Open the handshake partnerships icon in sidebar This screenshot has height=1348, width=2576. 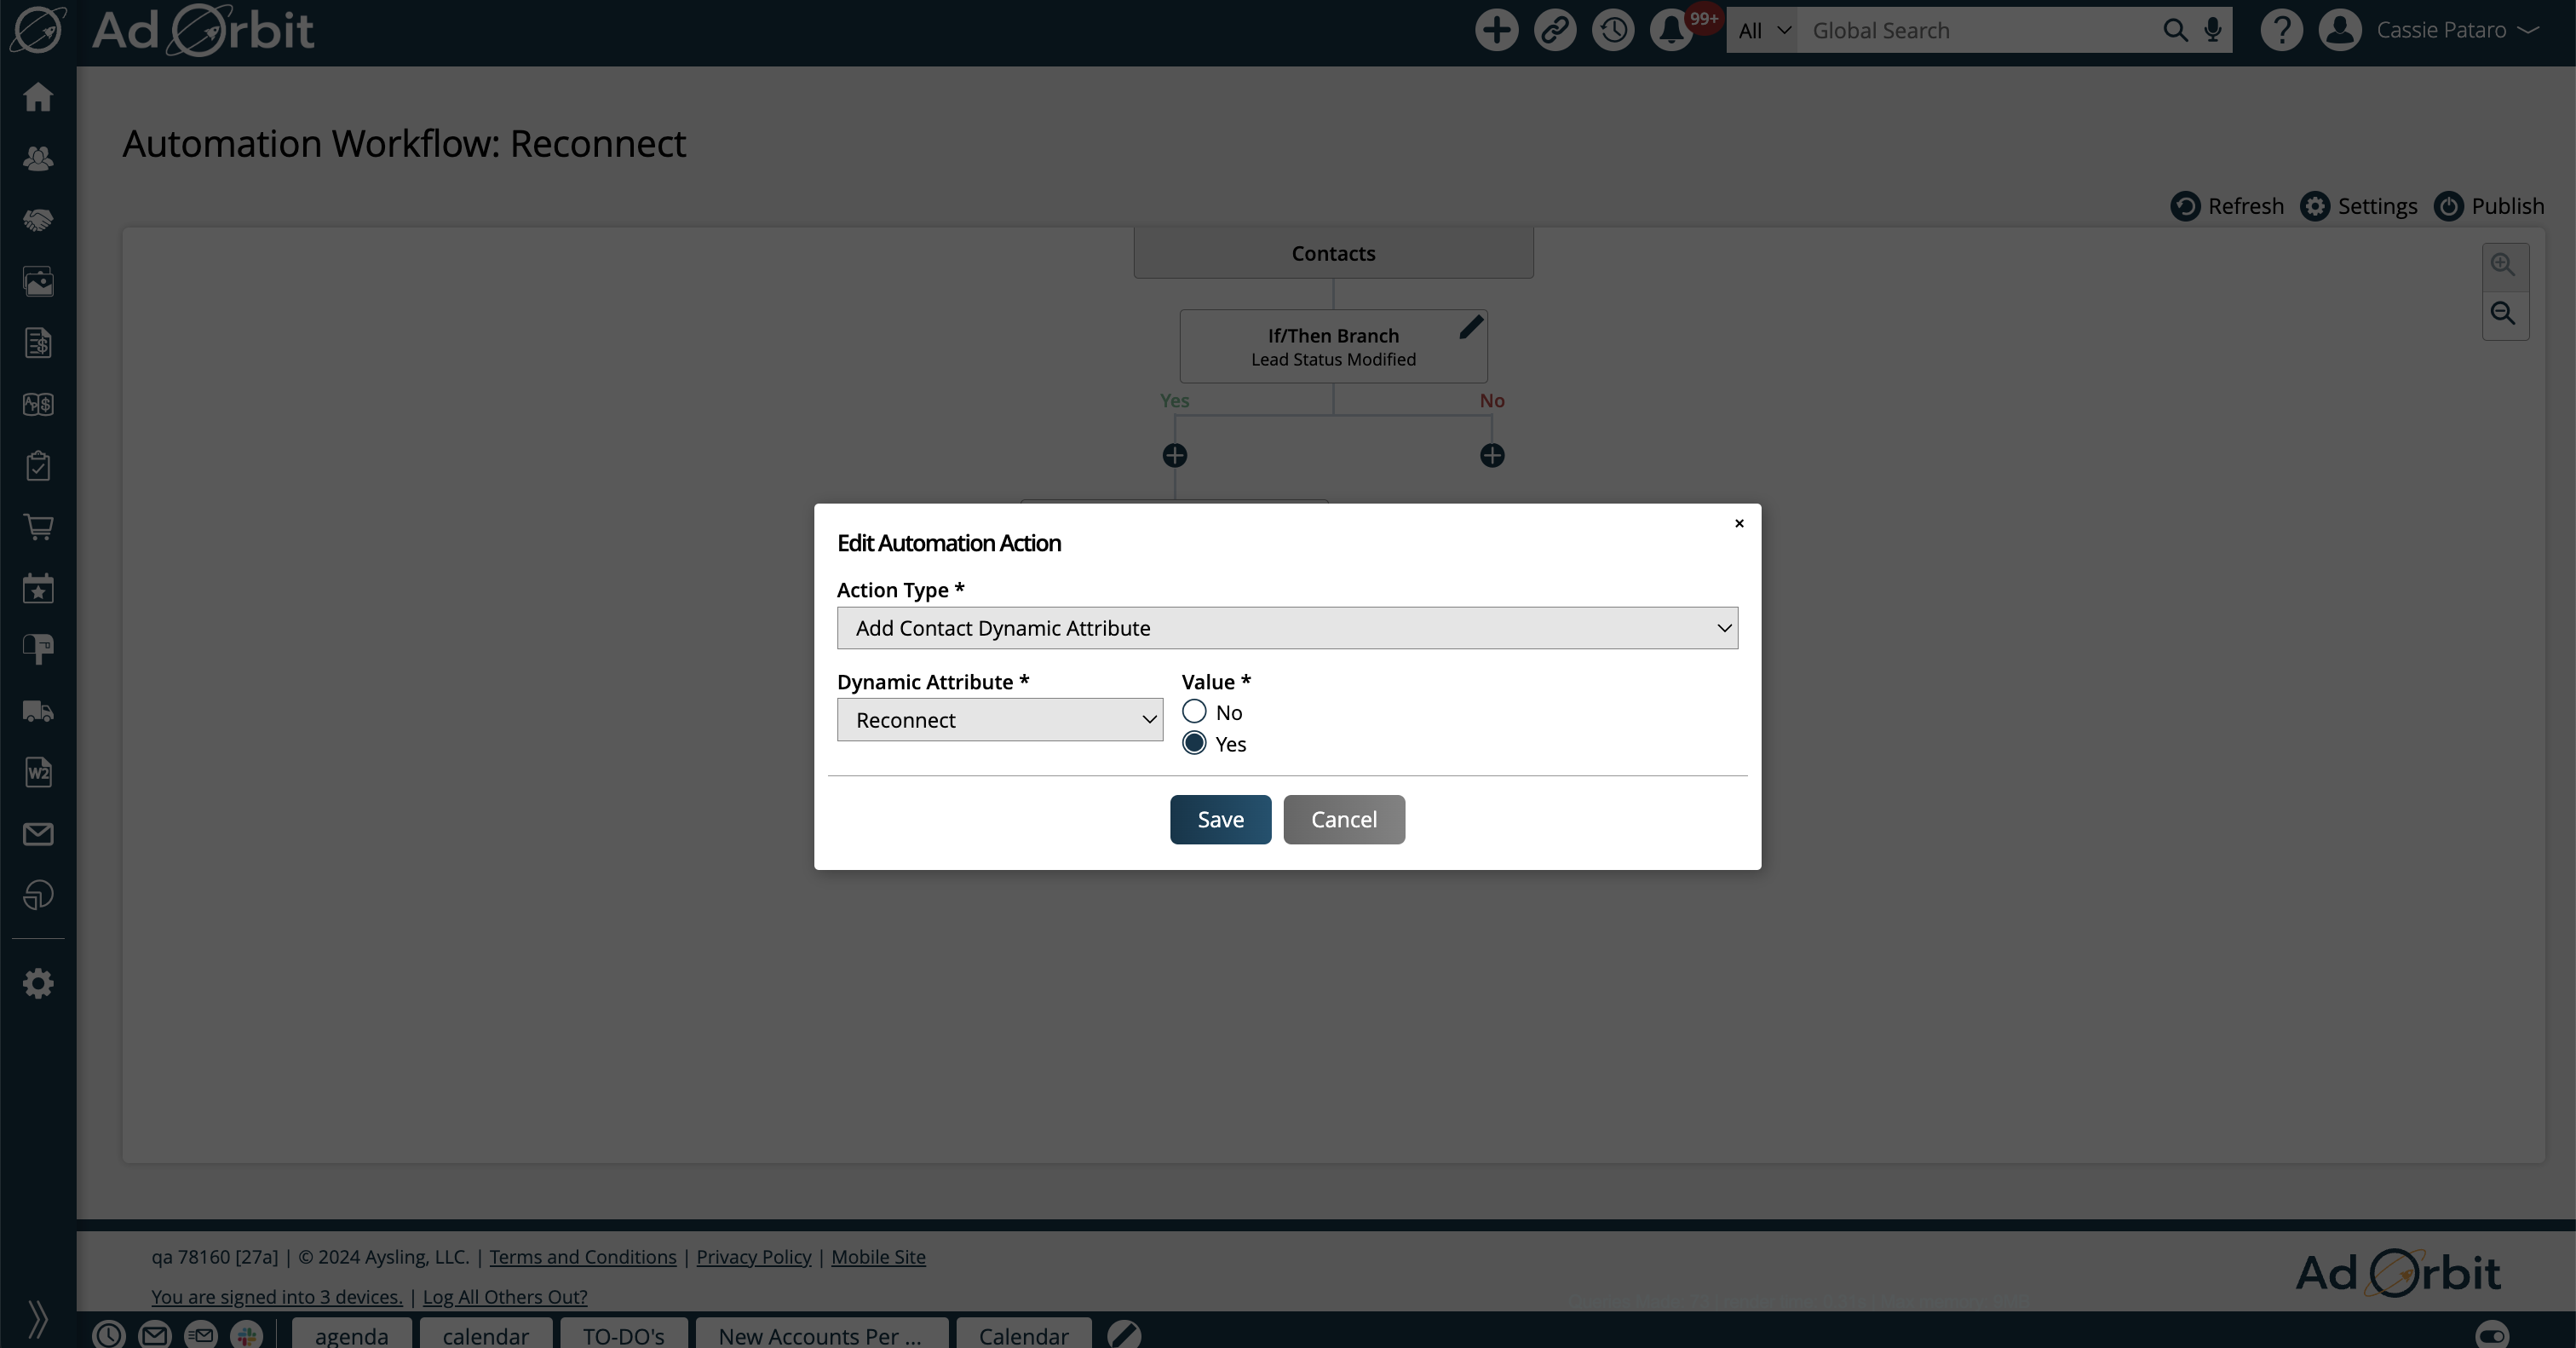pos(39,219)
